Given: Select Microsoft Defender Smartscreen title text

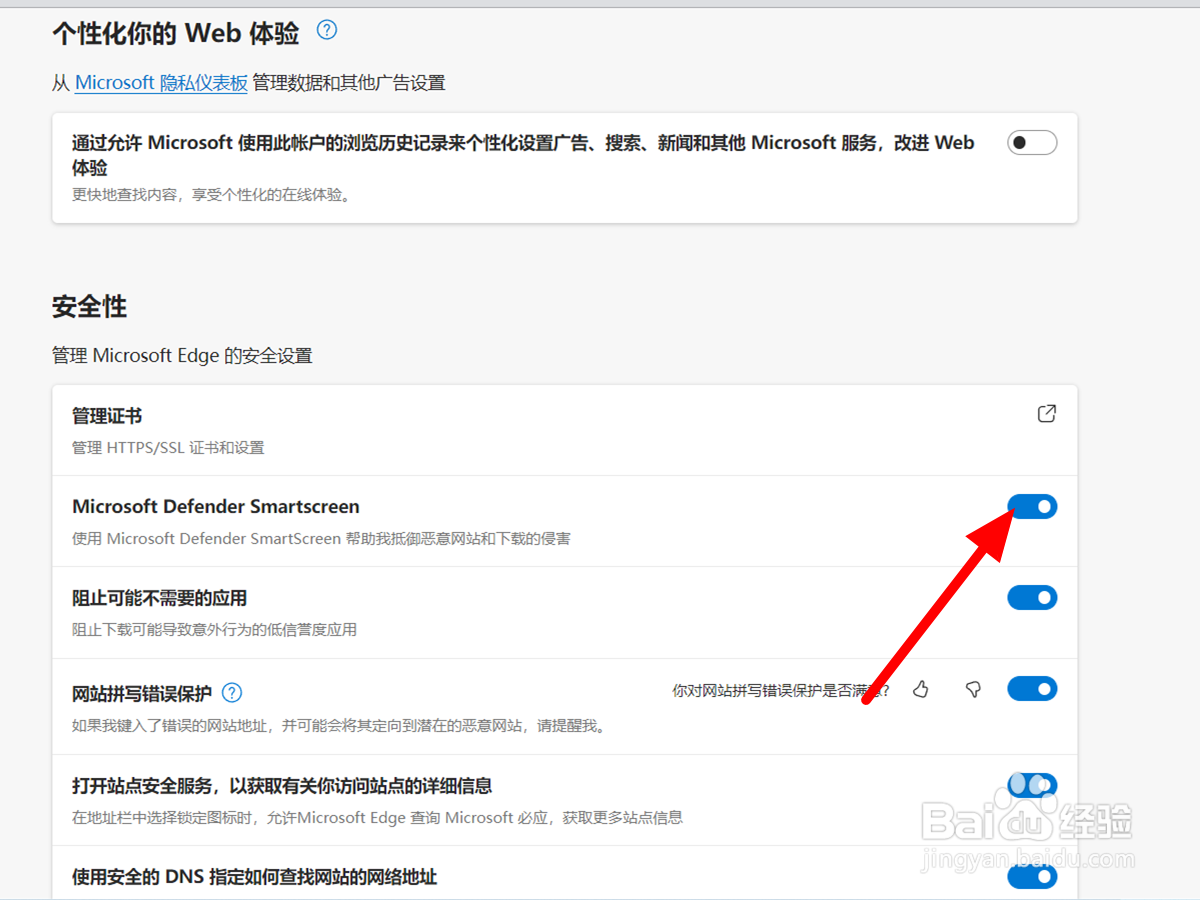Looking at the screenshot, I should [x=216, y=506].
